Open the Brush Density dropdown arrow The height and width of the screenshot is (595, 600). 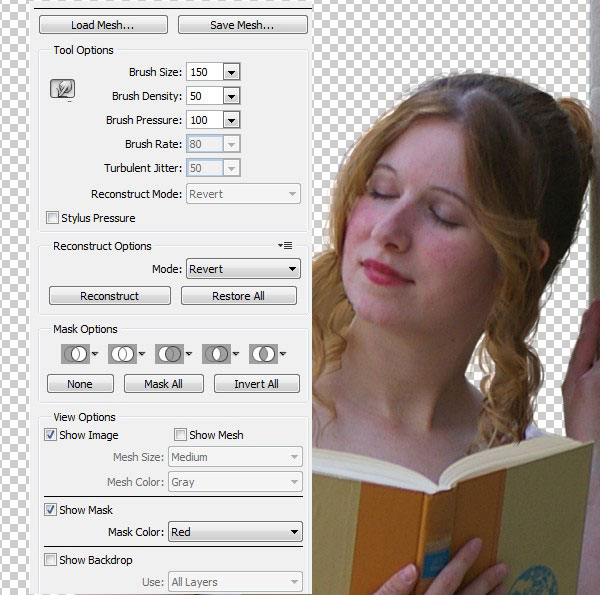coord(231,96)
